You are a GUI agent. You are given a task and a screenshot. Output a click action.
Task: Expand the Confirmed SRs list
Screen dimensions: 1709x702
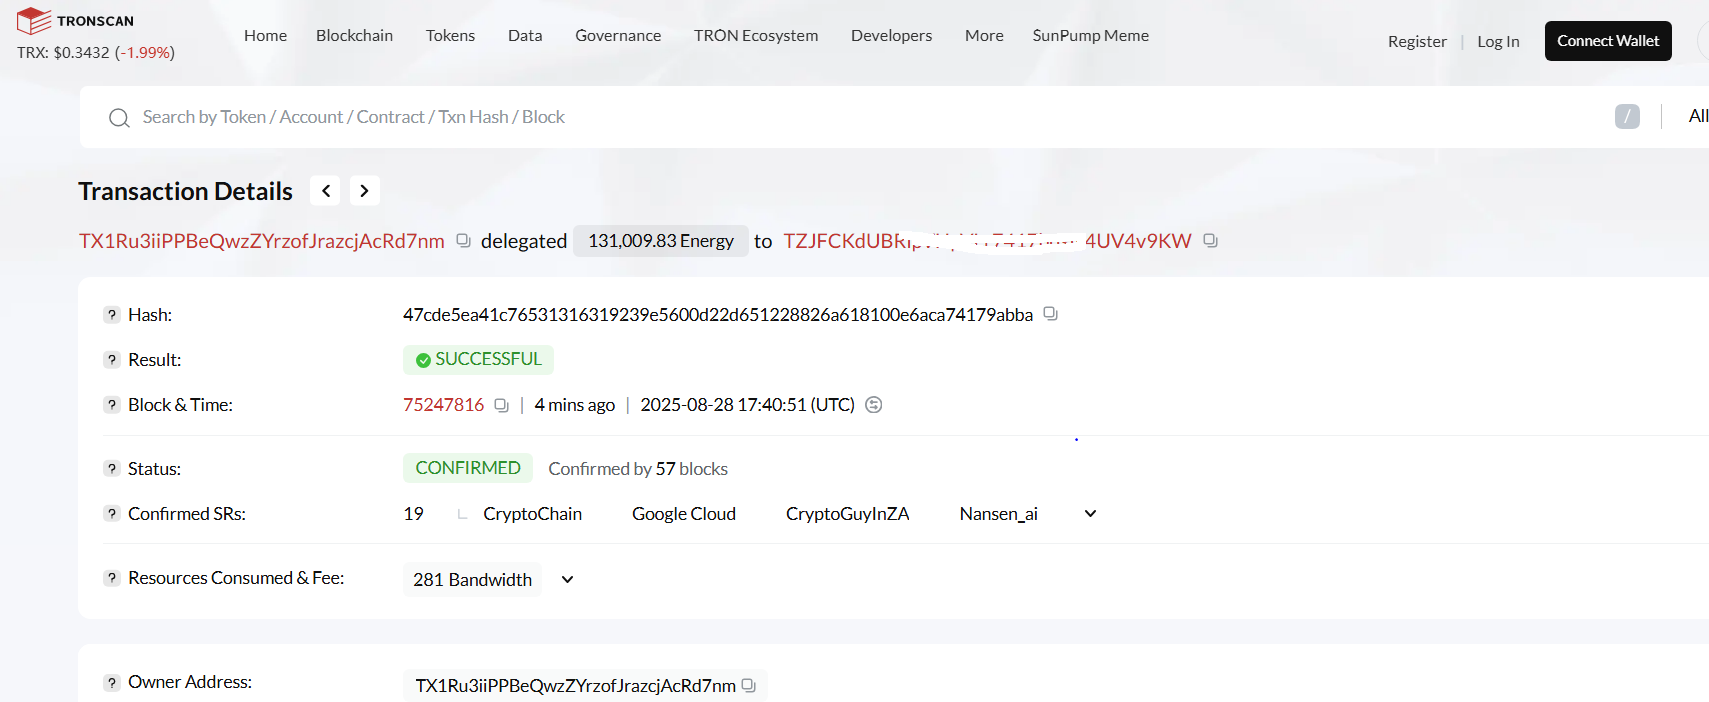click(x=1090, y=514)
